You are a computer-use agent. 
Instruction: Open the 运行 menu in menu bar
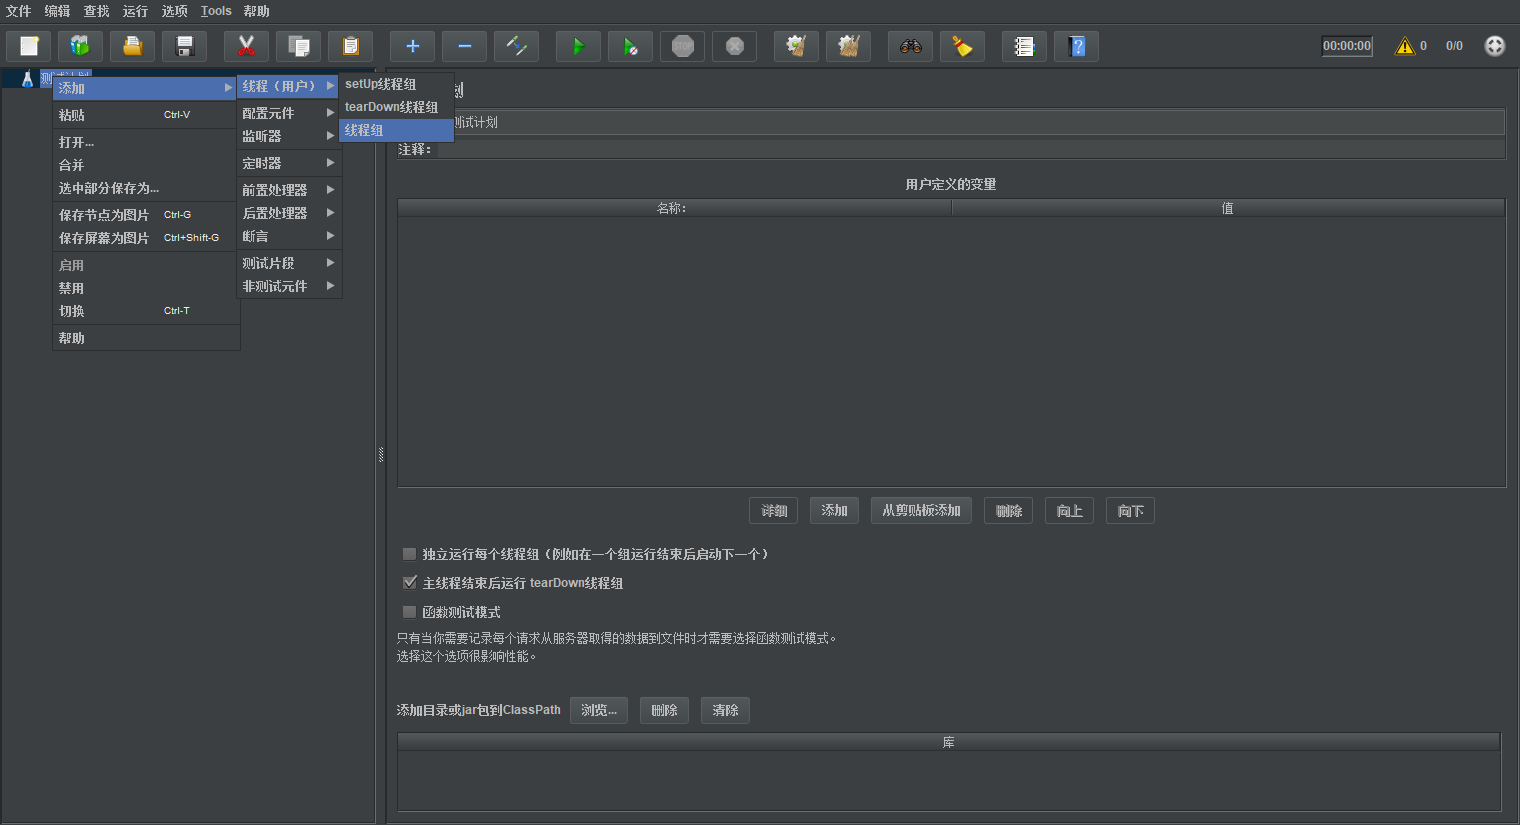[135, 11]
